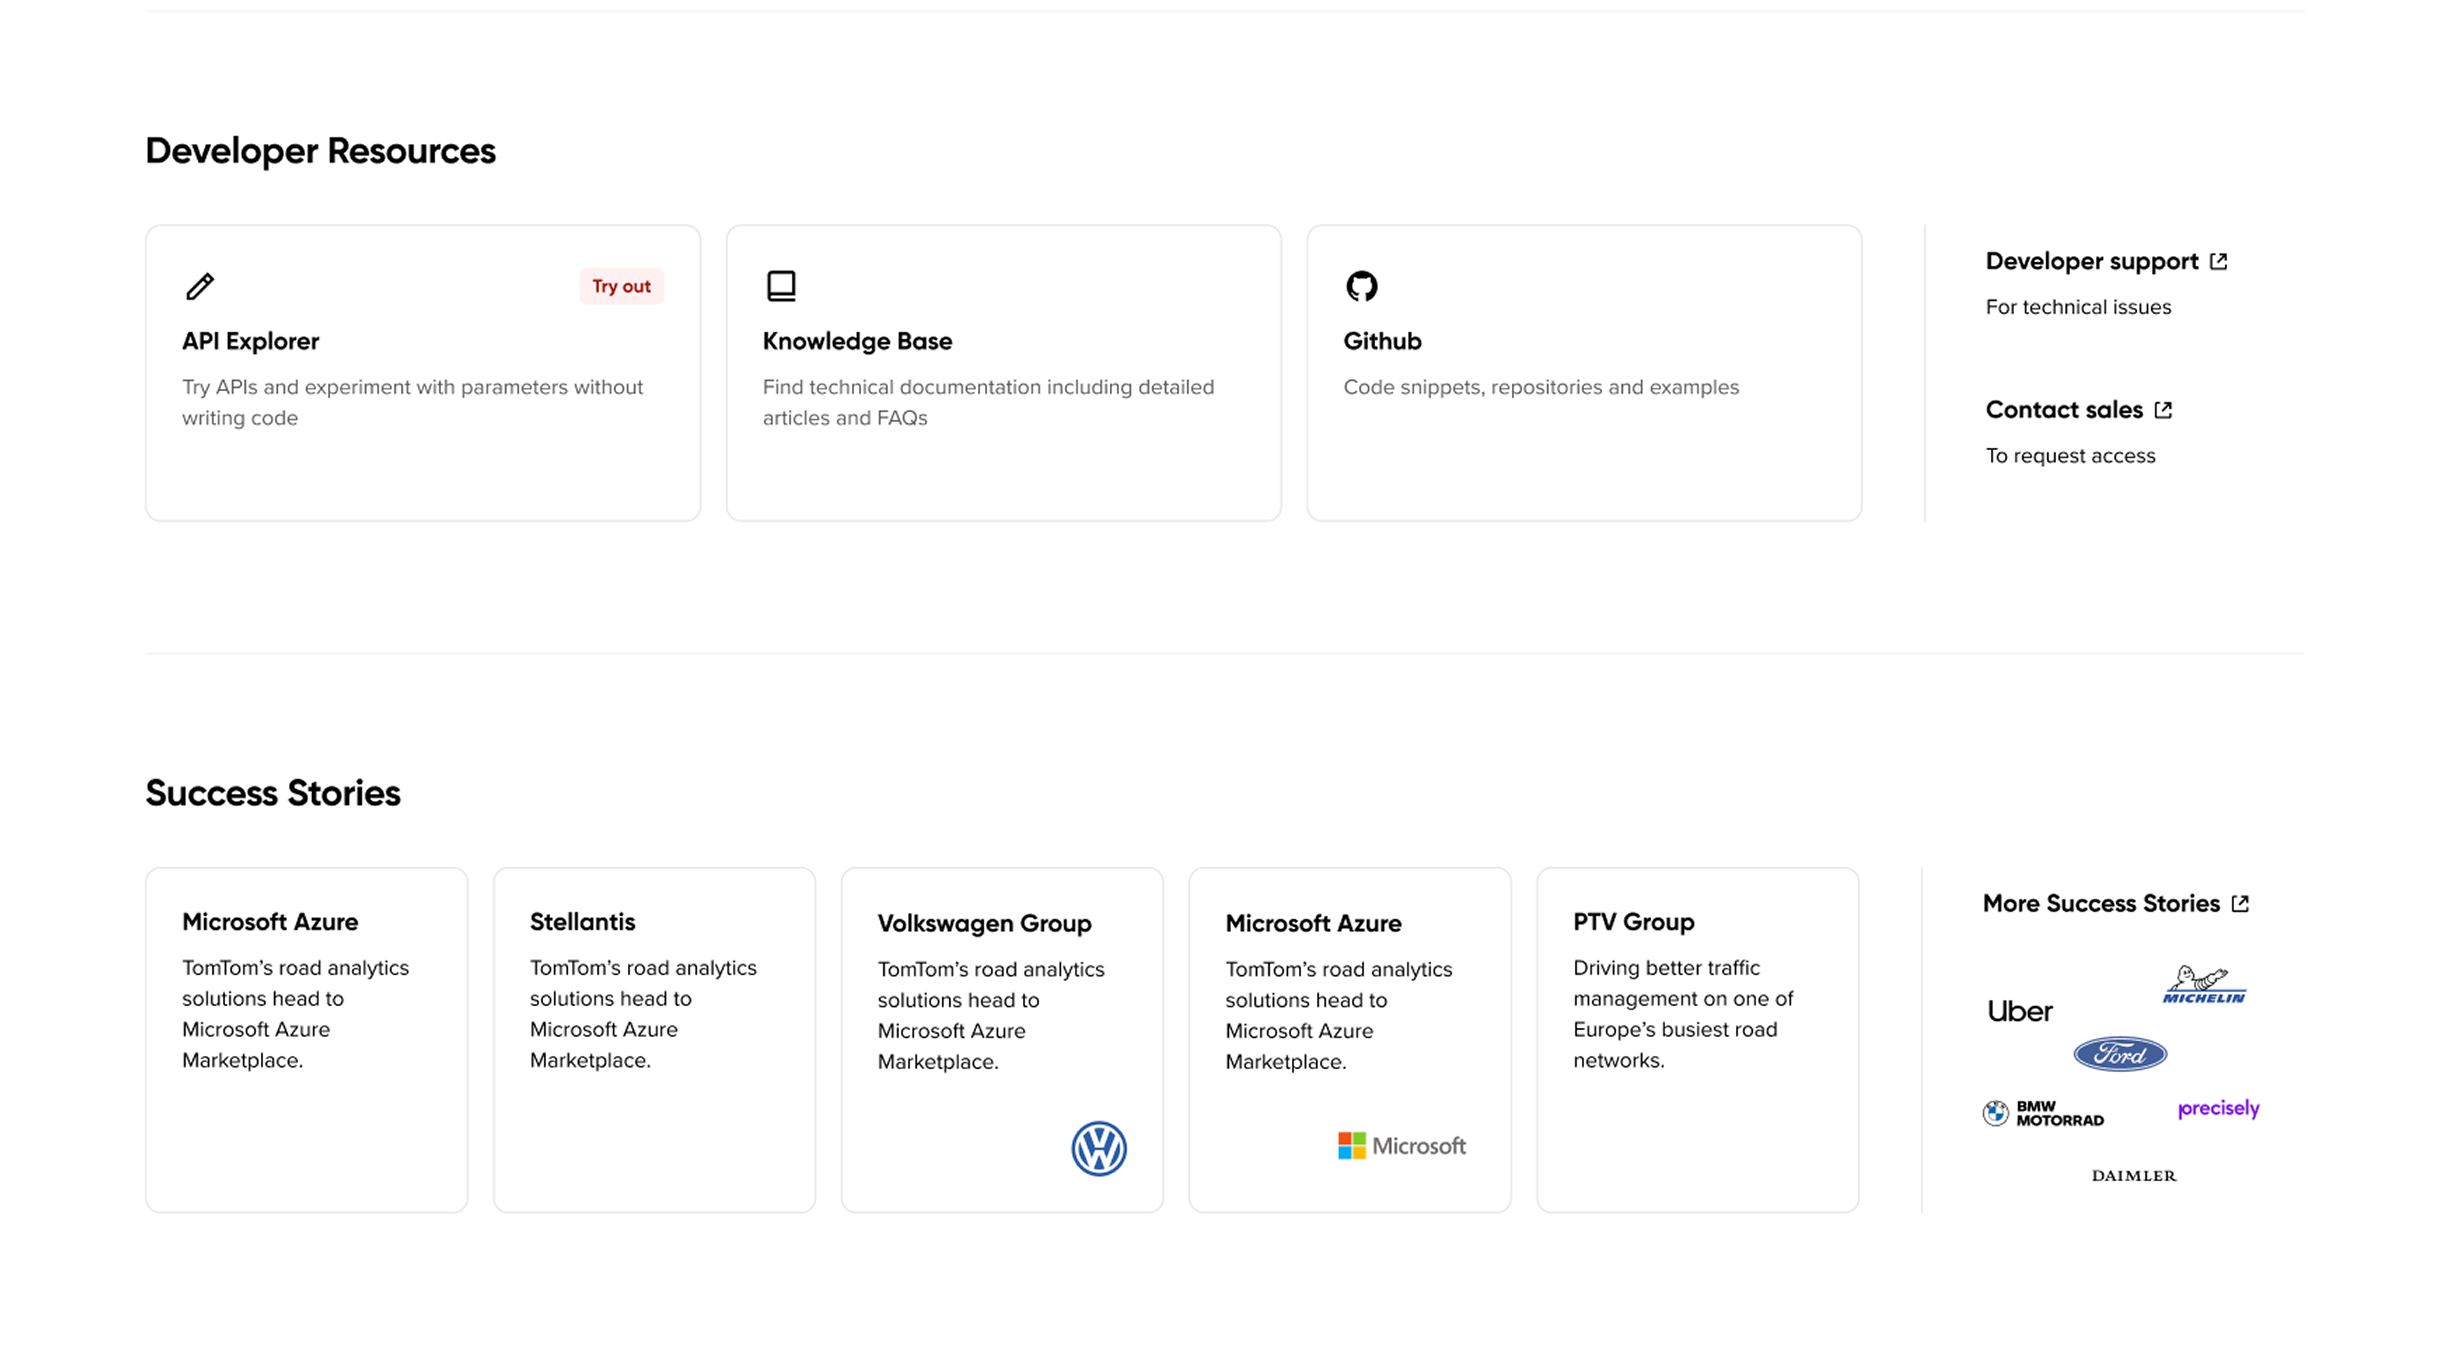
Task: Open the Stellantis success story
Action: pyautogui.click(x=654, y=1040)
